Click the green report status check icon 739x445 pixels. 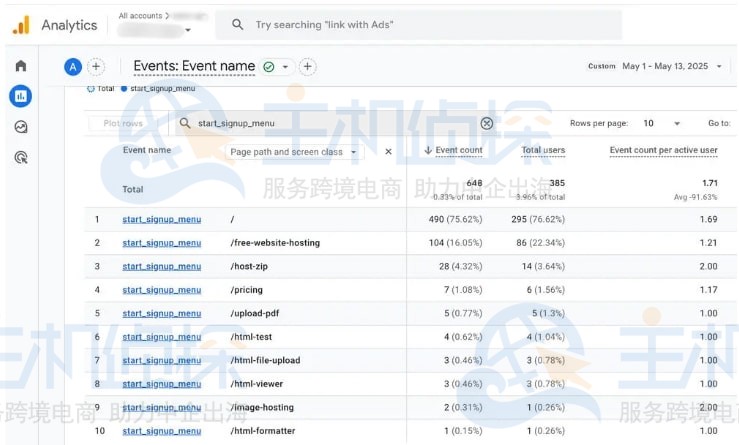[x=269, y=67]
